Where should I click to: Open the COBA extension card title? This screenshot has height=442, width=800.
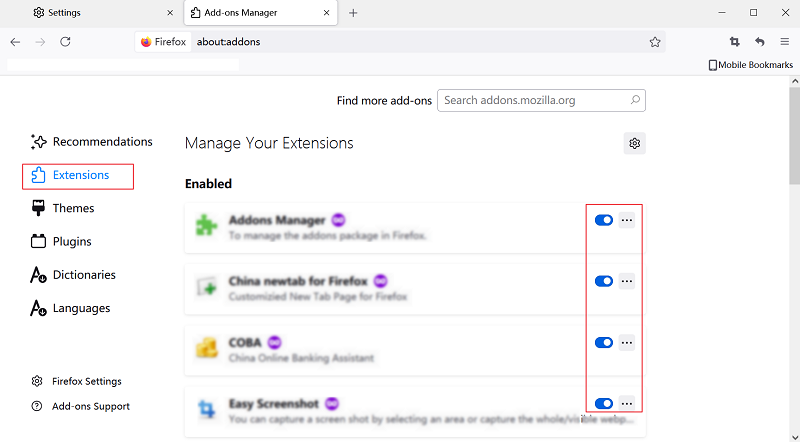(x=245, y=343)
